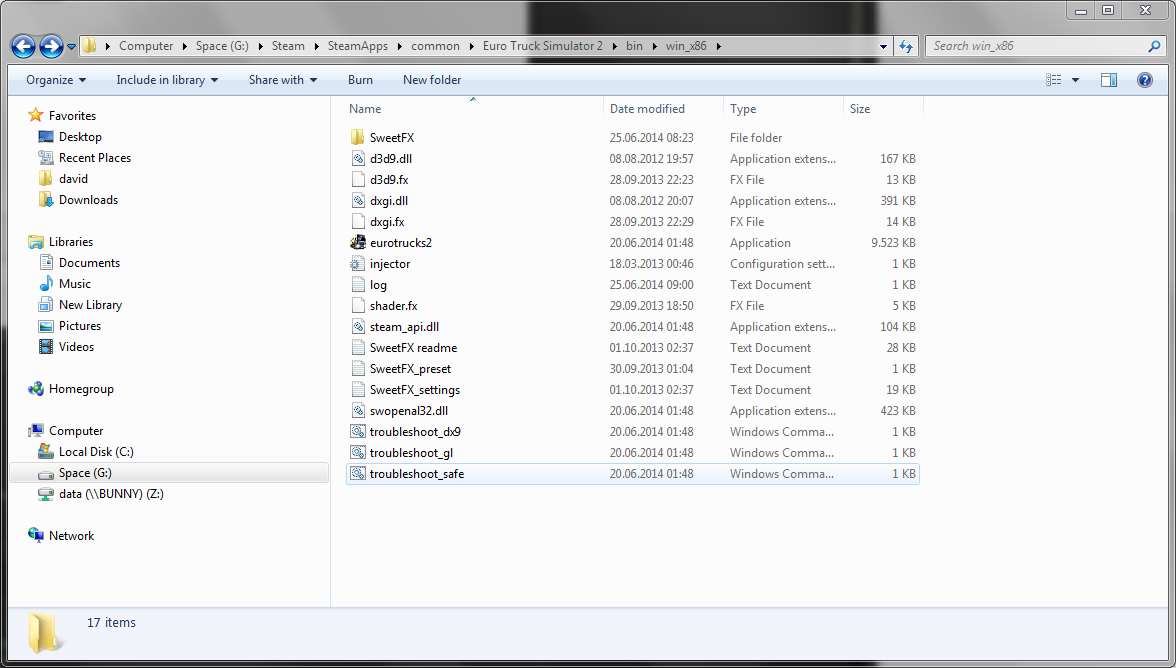Select the SweetFX folder icon

(x=358, y=138)
